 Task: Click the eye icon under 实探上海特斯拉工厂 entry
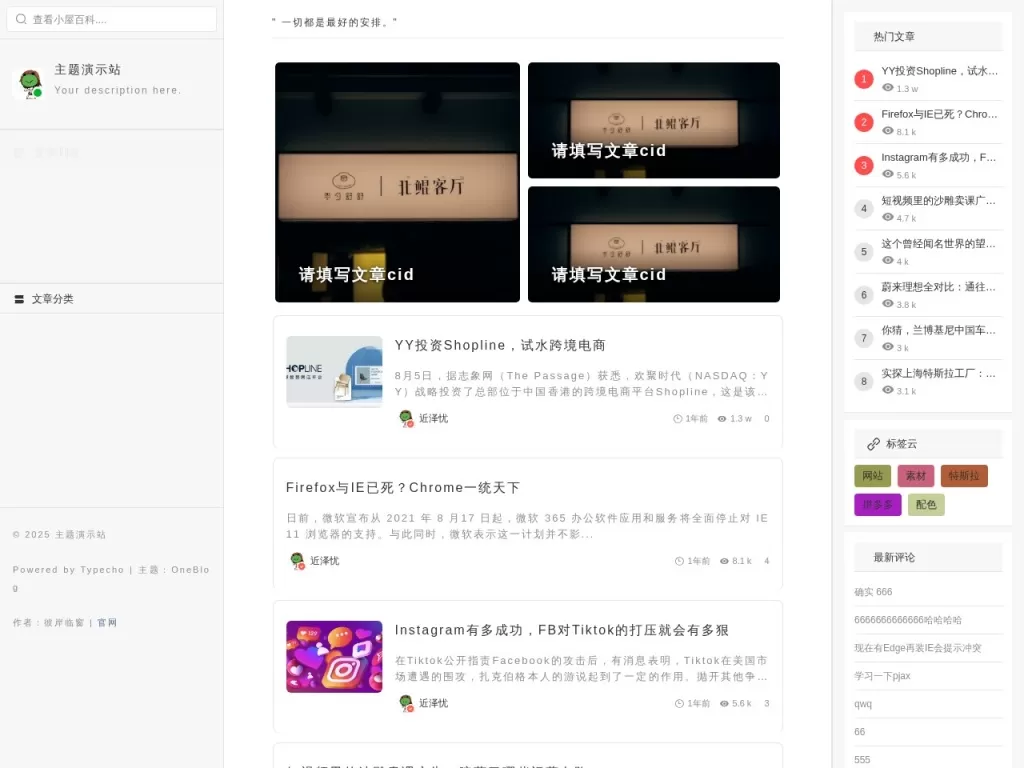(888, 390)
